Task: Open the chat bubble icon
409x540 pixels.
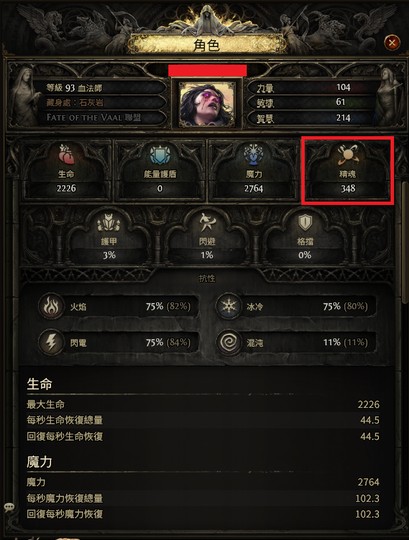Action: (x=9, y=507)
